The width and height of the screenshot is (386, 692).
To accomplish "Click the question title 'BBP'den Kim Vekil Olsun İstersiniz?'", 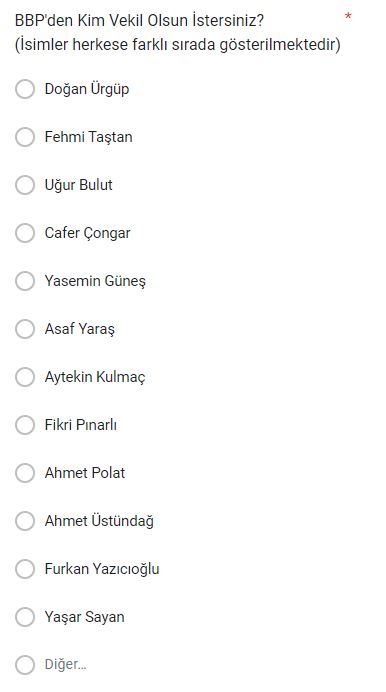I will coord(139,20).
